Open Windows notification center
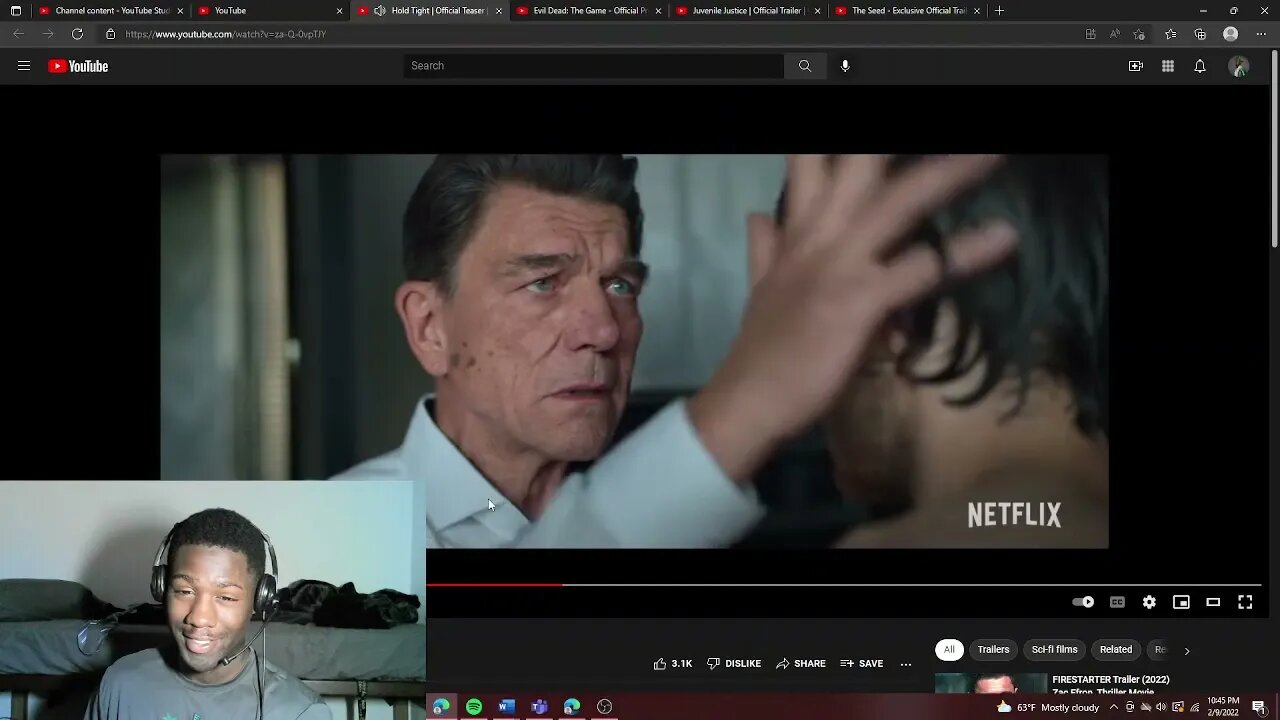Screen dimensions: 1280x720 tap(1258, 707)
